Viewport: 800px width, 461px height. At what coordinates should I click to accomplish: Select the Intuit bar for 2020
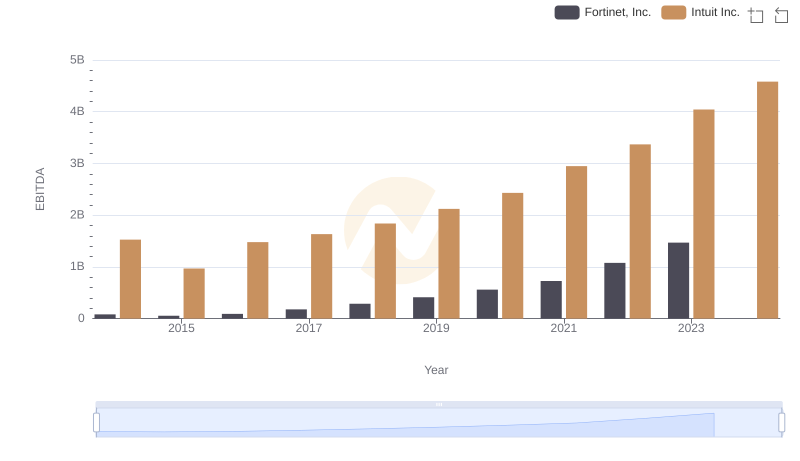[x=512, y=255]
